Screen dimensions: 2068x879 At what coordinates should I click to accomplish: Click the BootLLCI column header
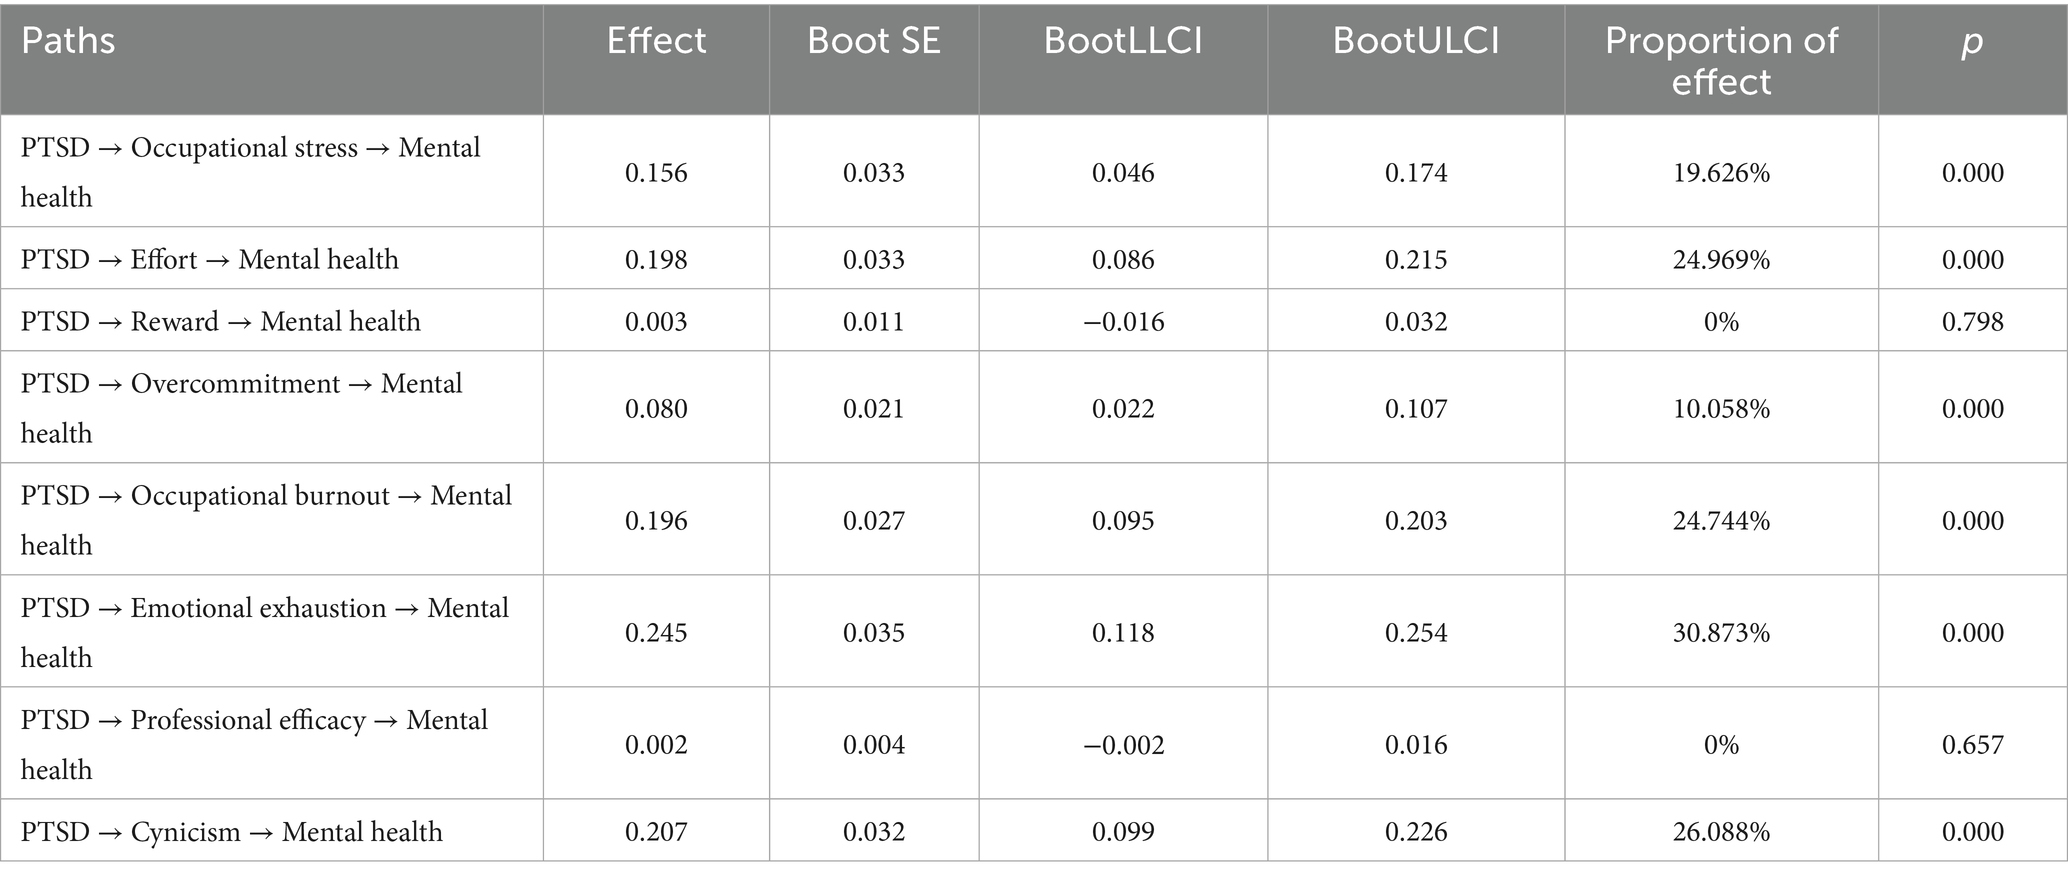click(x=1122, y=41)
